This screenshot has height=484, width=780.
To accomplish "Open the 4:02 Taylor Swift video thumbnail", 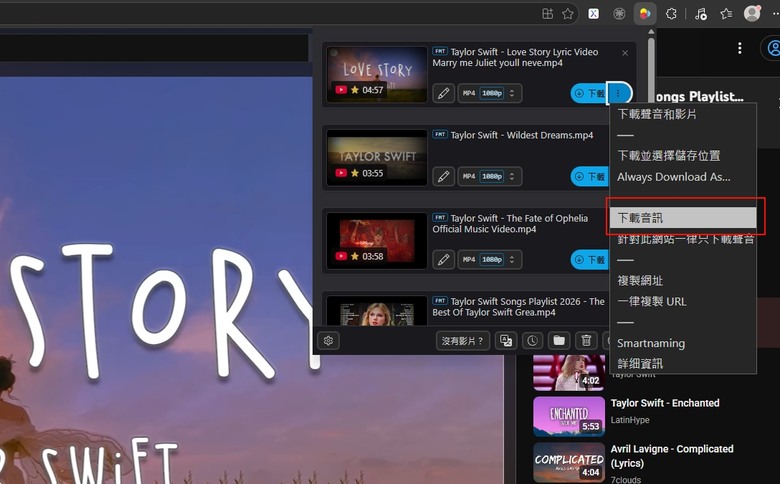I will pyautogui.click(x=569, y=373).
